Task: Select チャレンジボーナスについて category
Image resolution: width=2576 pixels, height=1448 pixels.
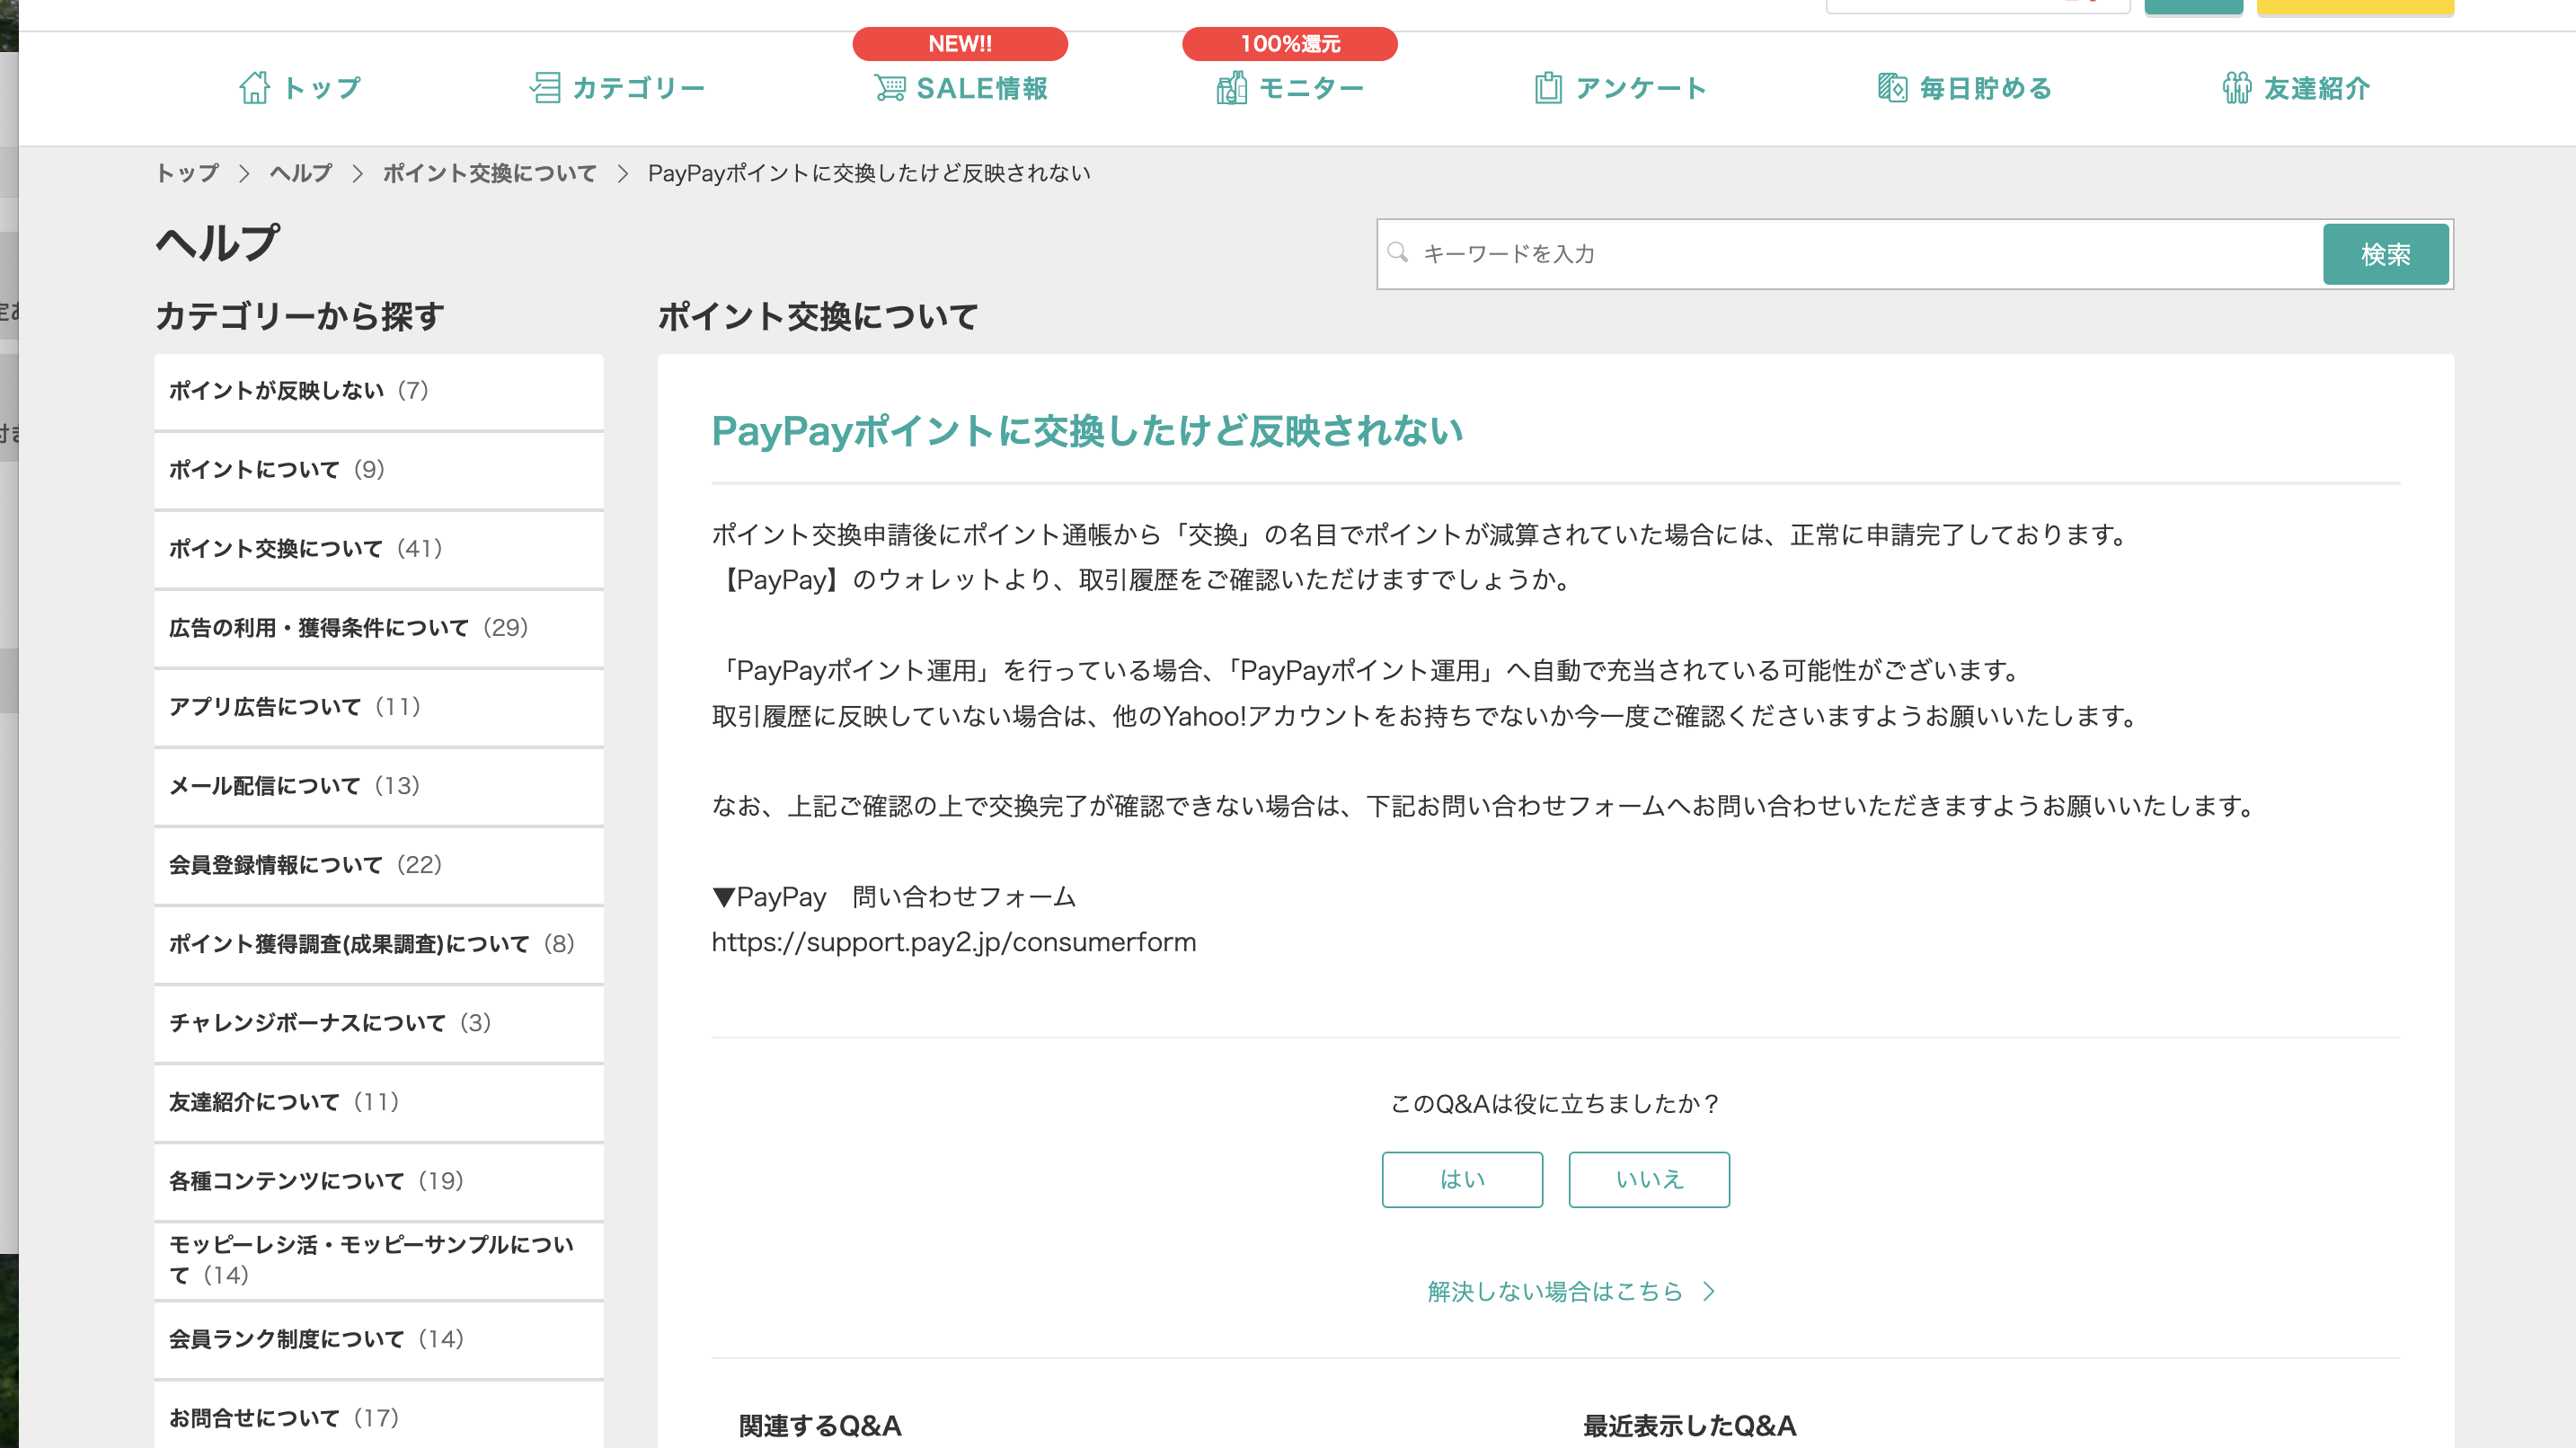Action: click(329, 1023)
